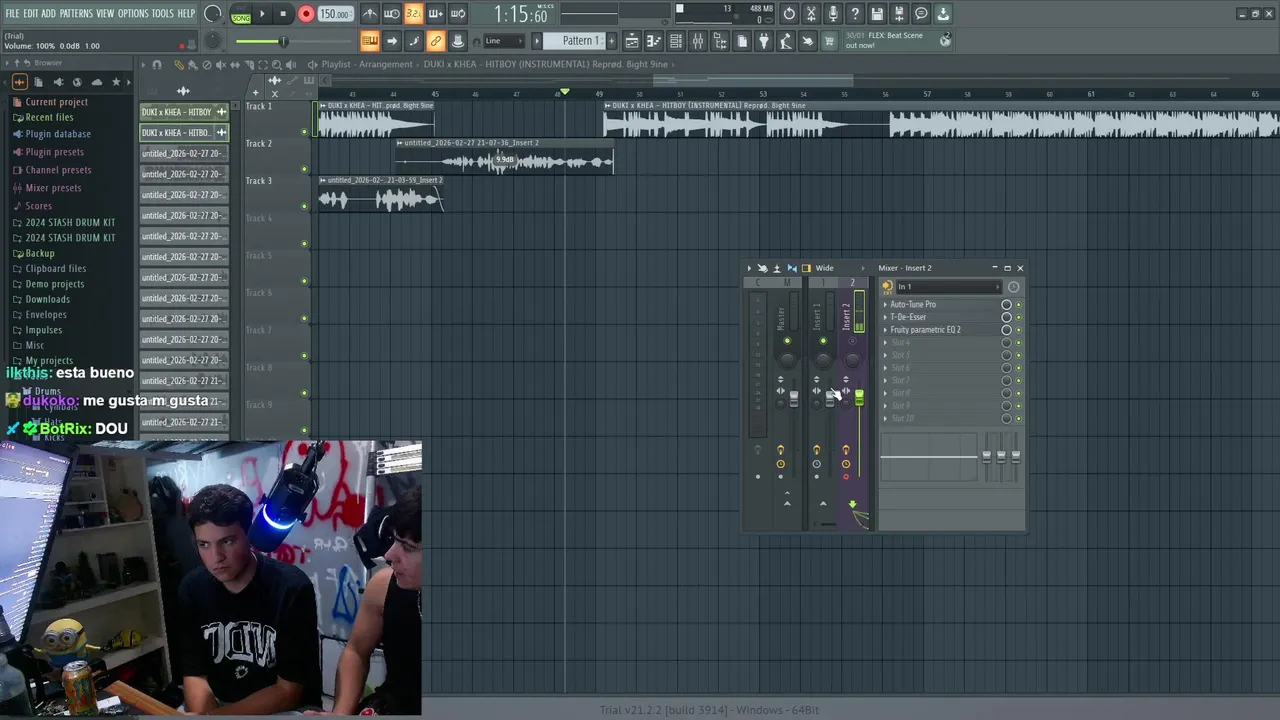1280x720 pixels.
Task: Open the audio editor scissors icon
Action: point(811,14)
